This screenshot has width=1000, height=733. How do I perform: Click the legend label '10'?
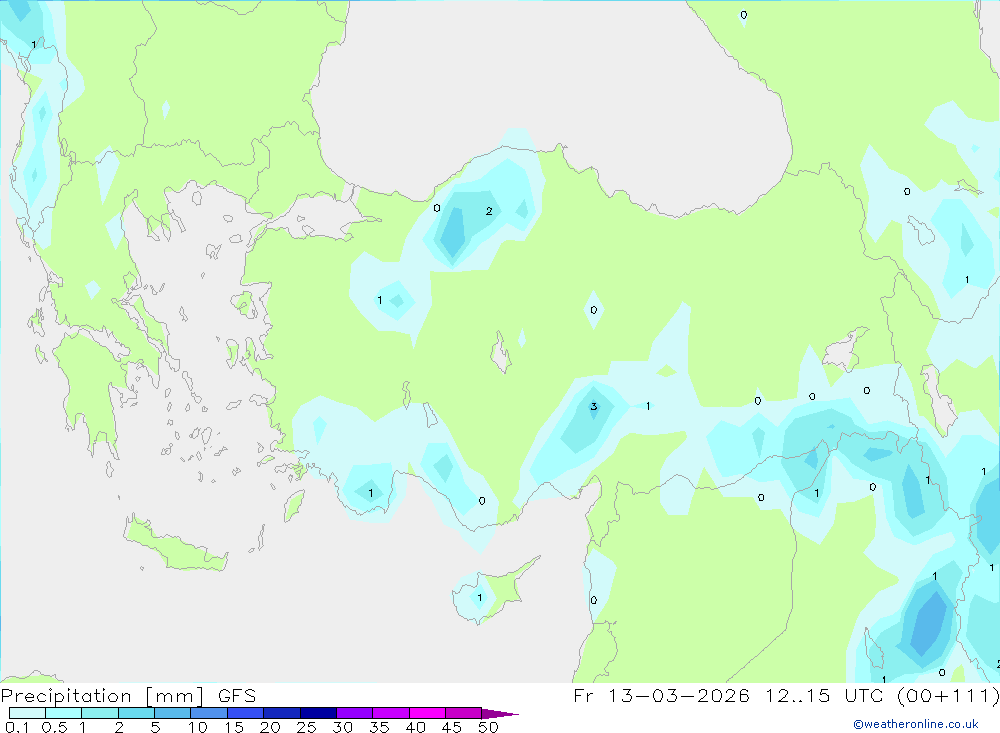coord(198,727)
